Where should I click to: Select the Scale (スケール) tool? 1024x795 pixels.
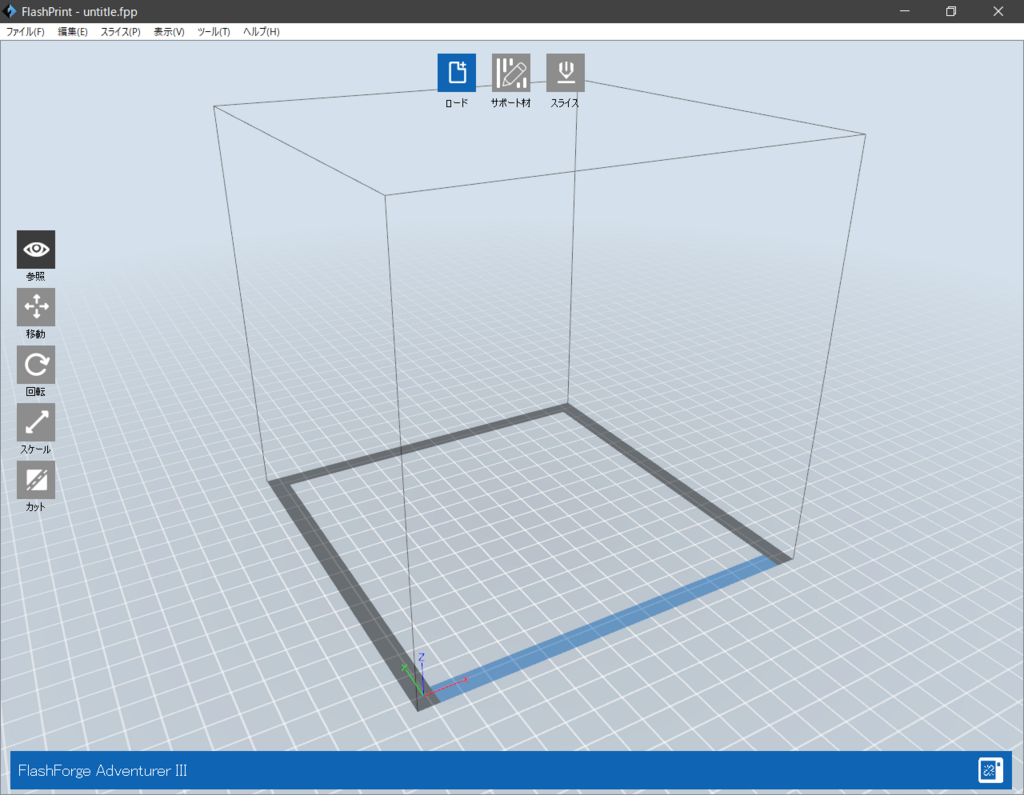coord(36,422)
